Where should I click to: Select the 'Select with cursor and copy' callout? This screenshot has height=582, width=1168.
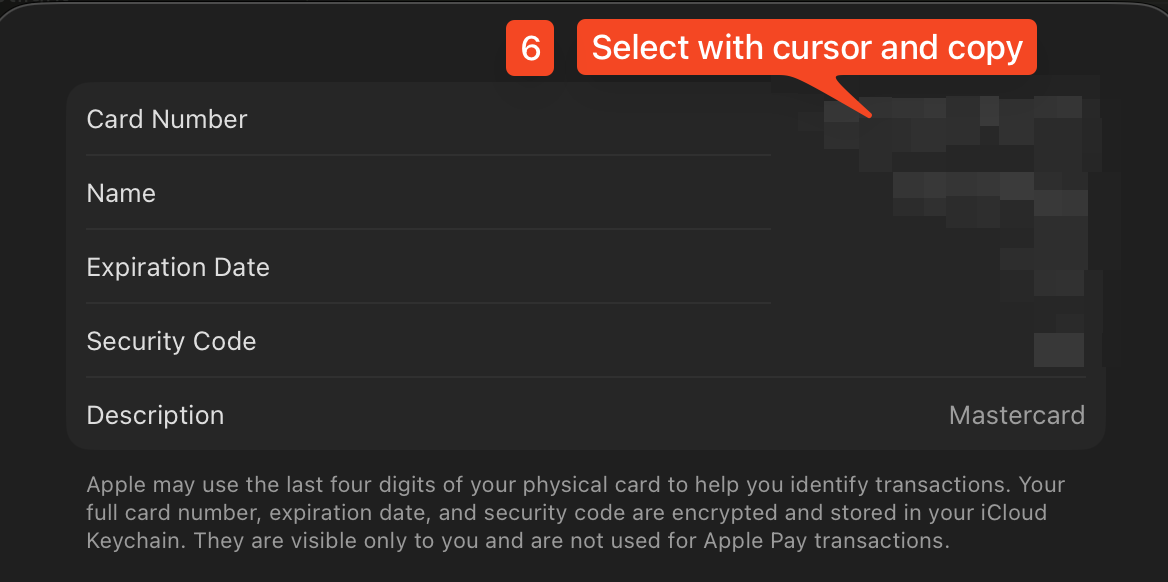coord(806,47)
